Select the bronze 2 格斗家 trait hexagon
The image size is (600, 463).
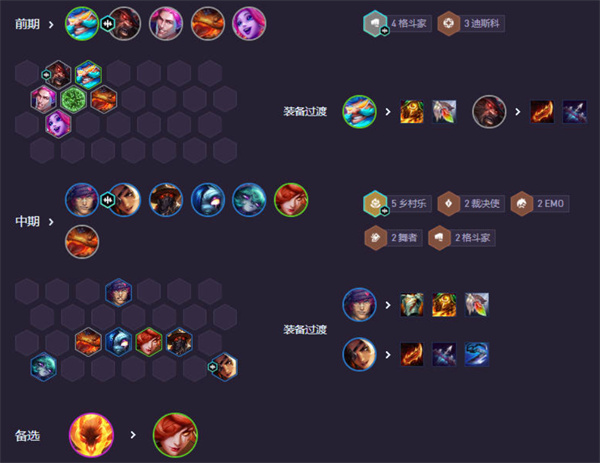pyautogui.click(x=439, y=238)
